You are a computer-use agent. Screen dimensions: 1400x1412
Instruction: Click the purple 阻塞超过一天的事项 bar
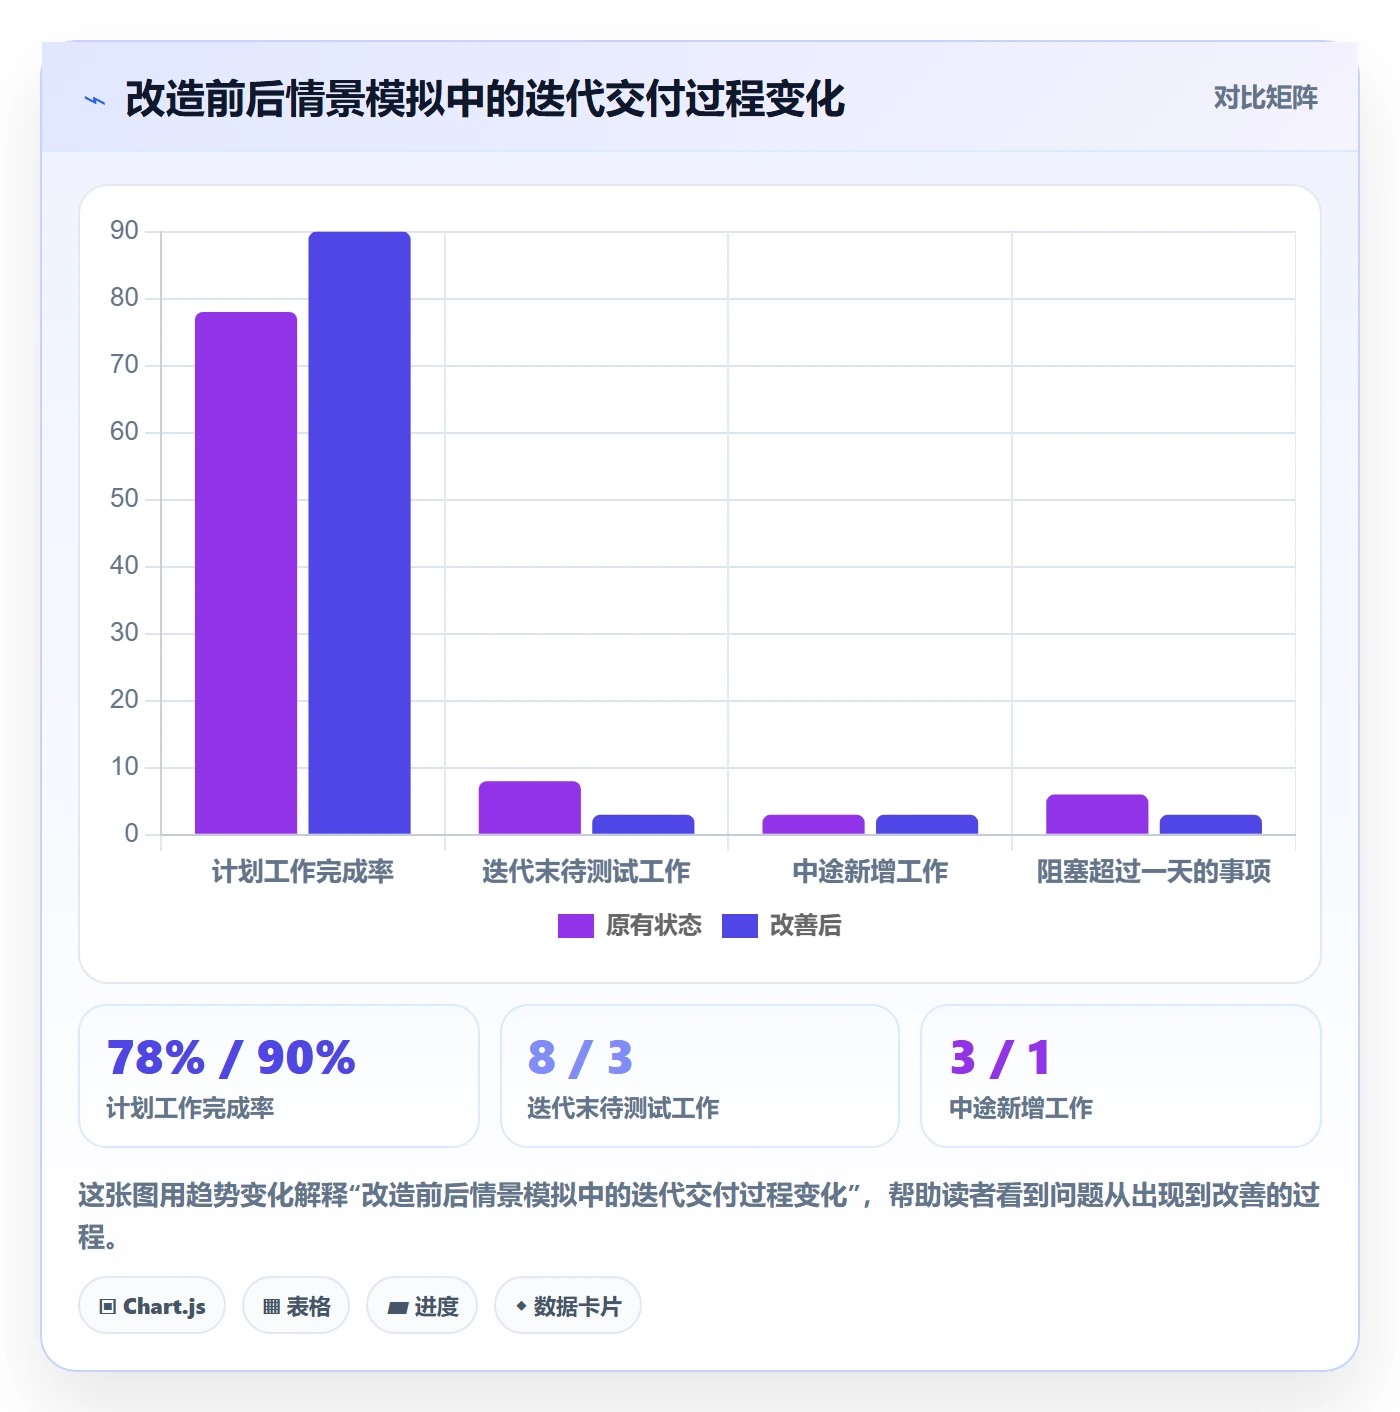(1097, 814)
